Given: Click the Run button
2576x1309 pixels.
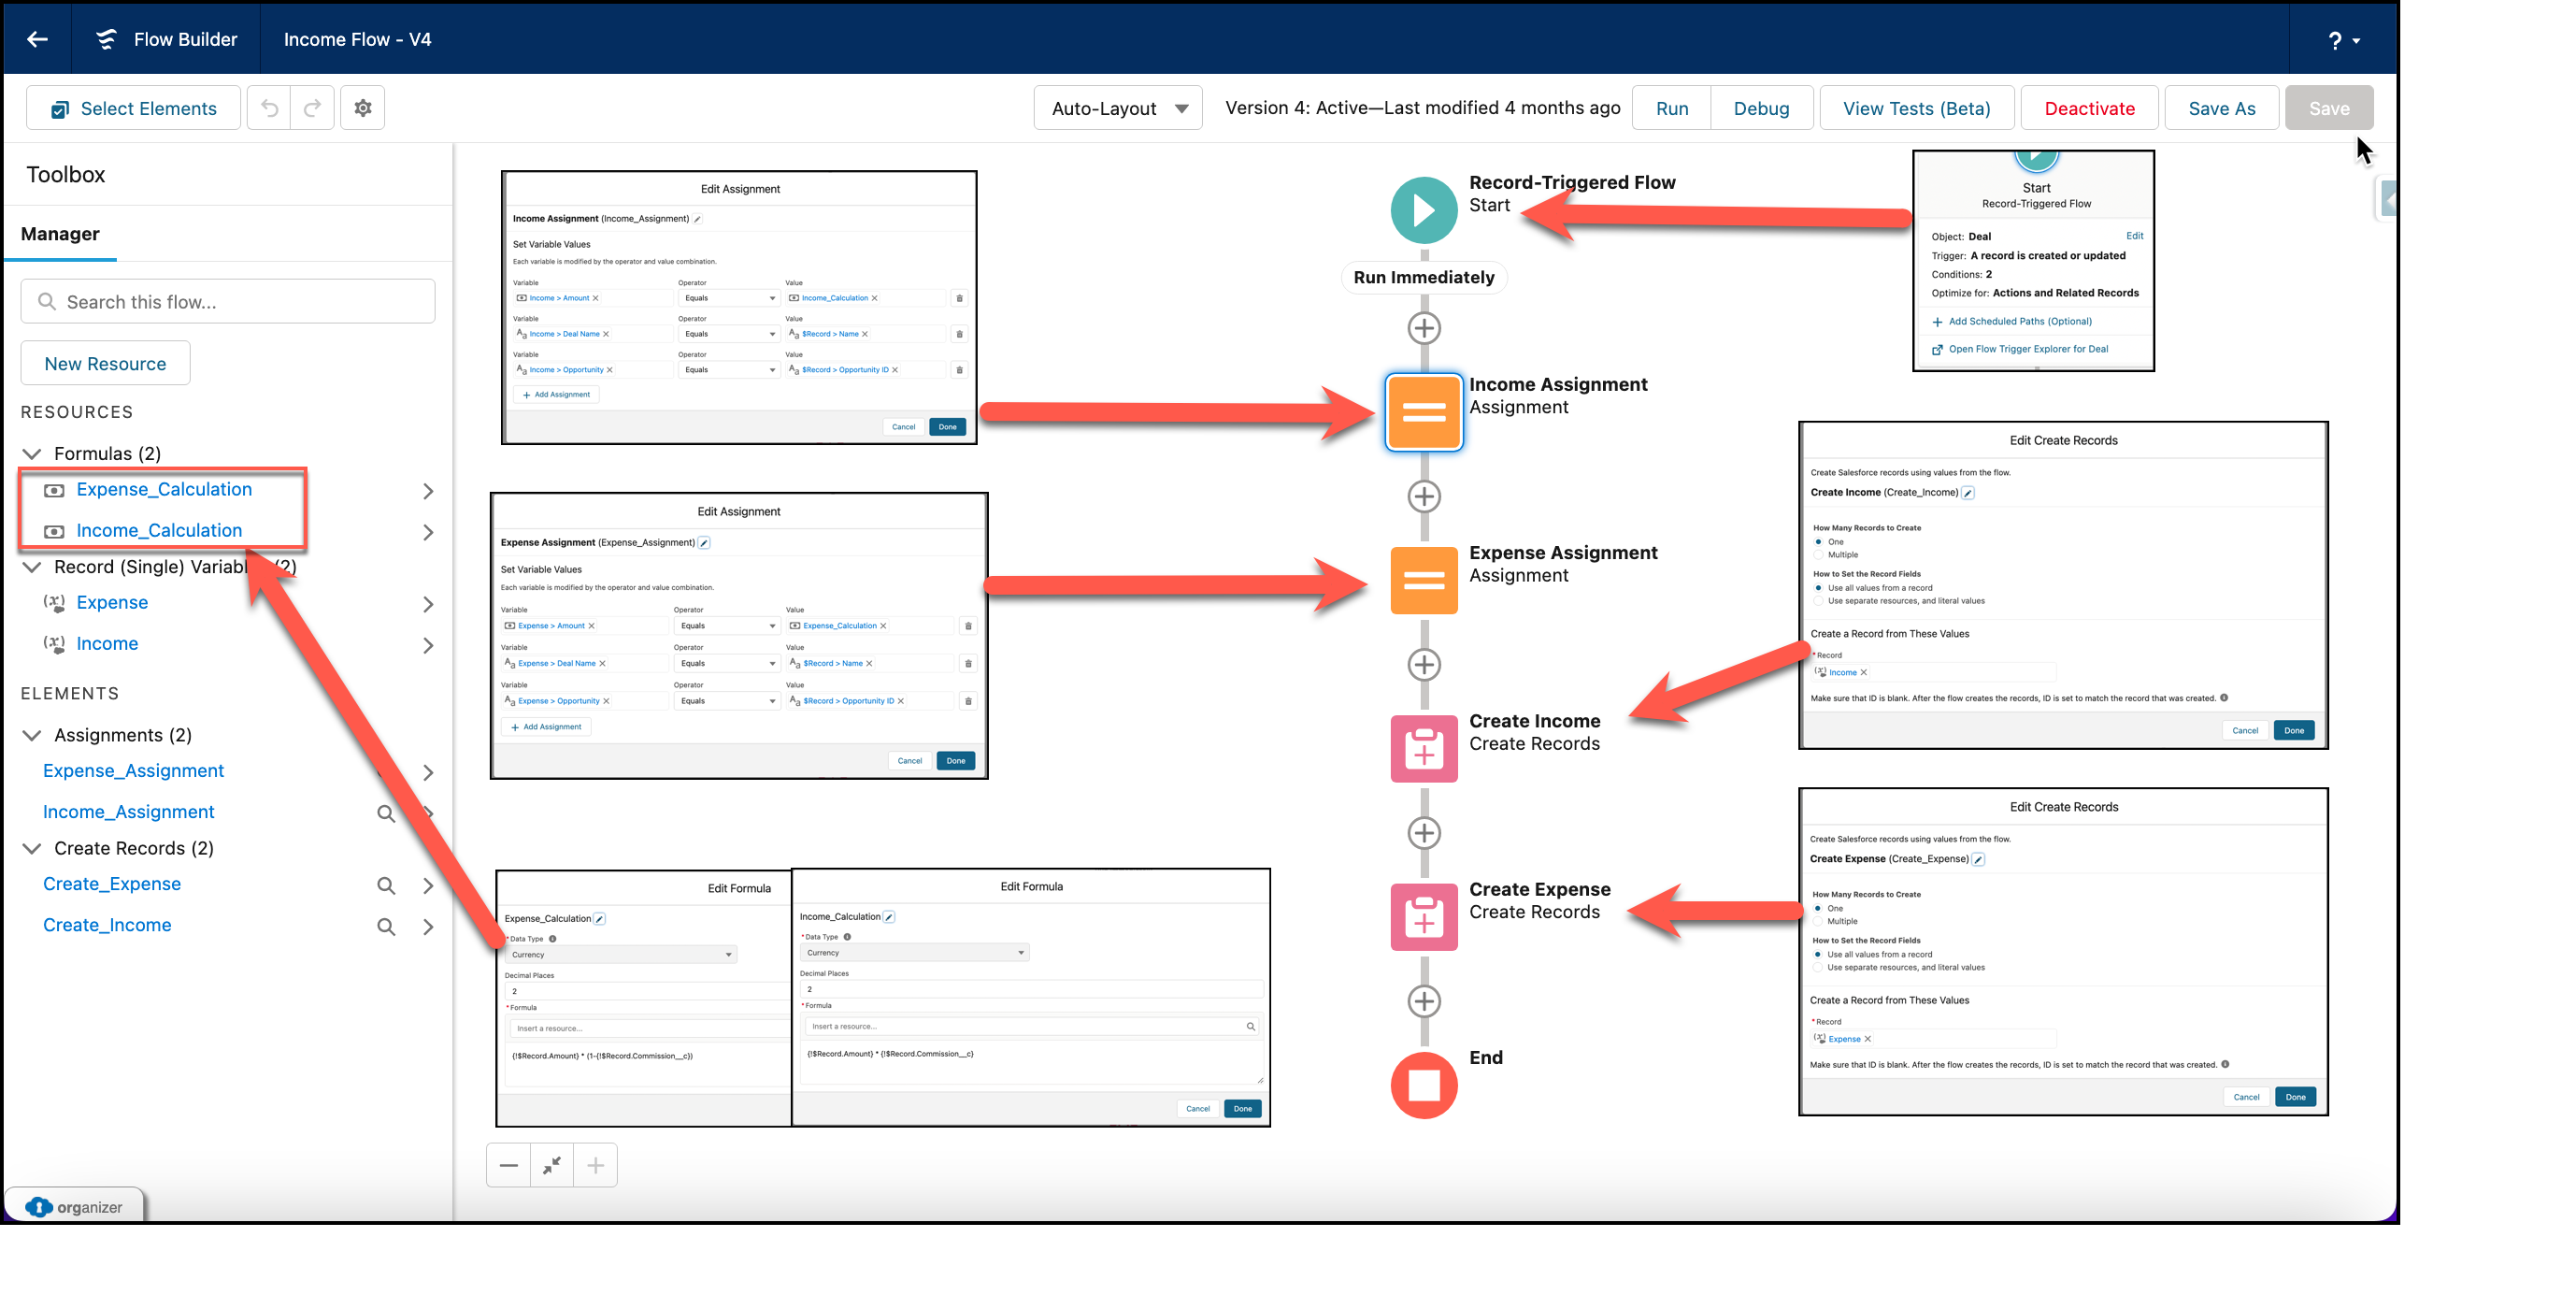Looking at the screenshot, I should [x=1671, y=108].
